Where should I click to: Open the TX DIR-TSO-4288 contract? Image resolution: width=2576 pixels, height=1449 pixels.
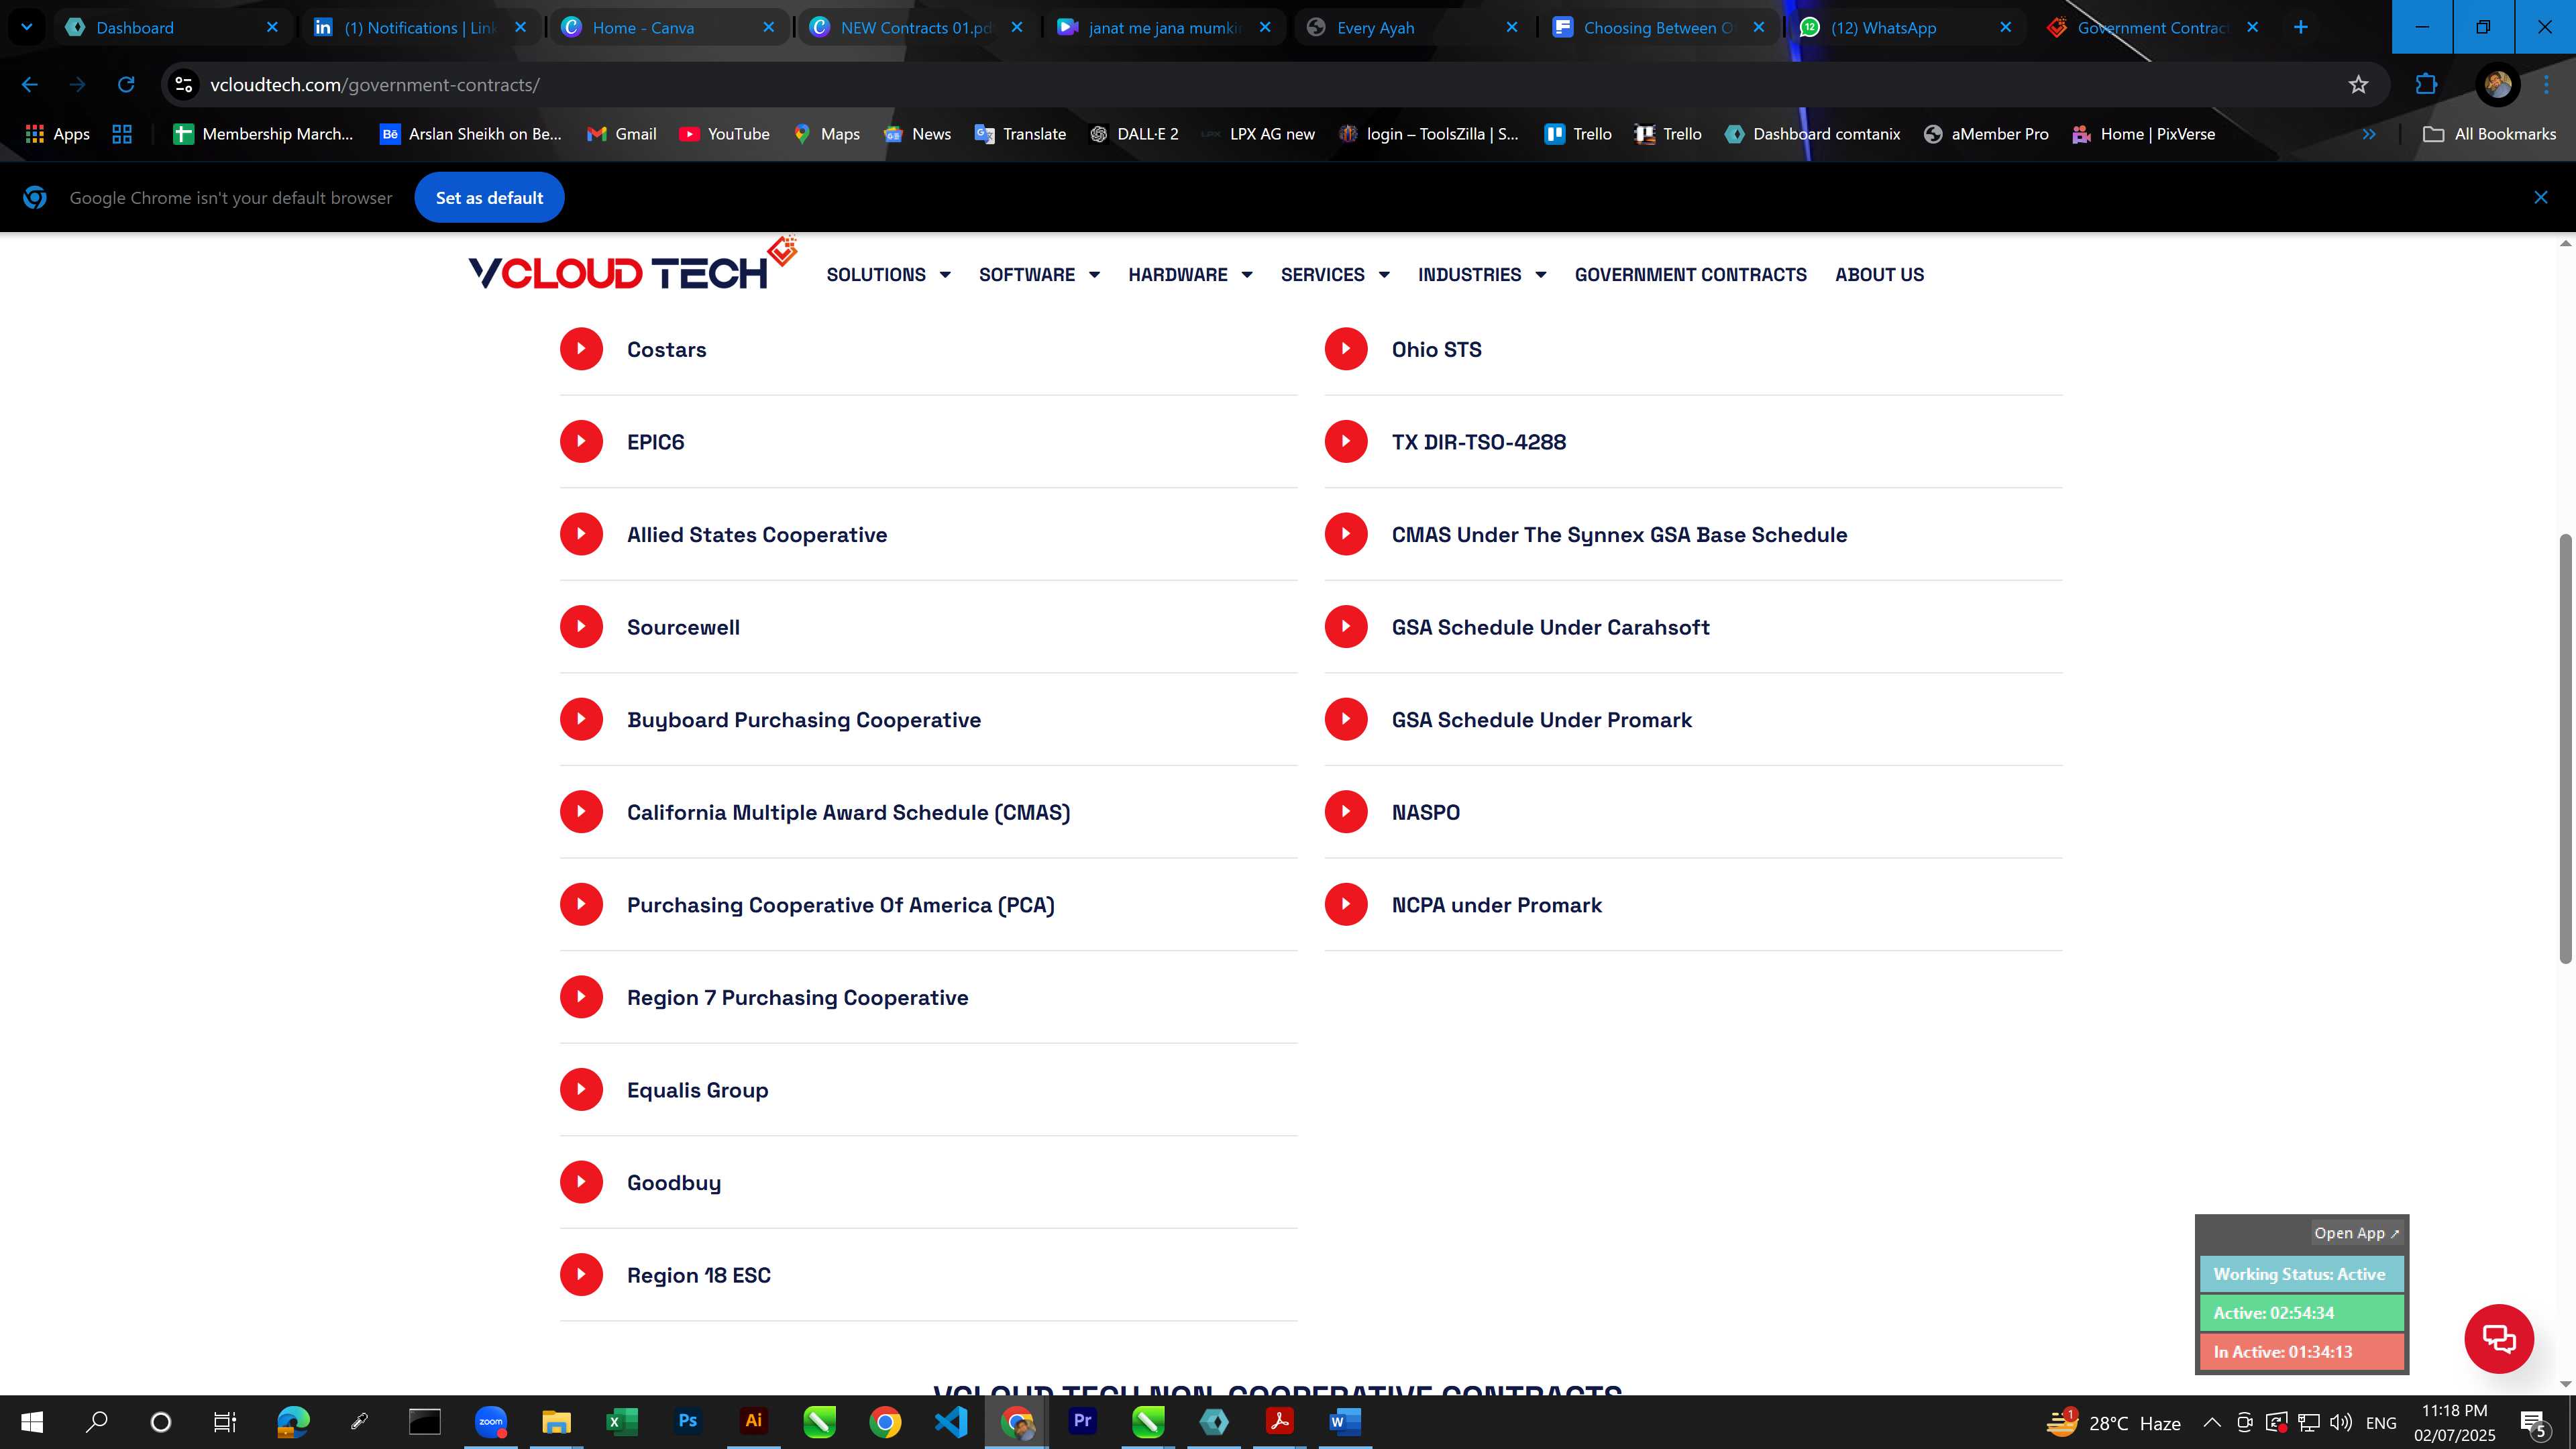pos(1479,441)
